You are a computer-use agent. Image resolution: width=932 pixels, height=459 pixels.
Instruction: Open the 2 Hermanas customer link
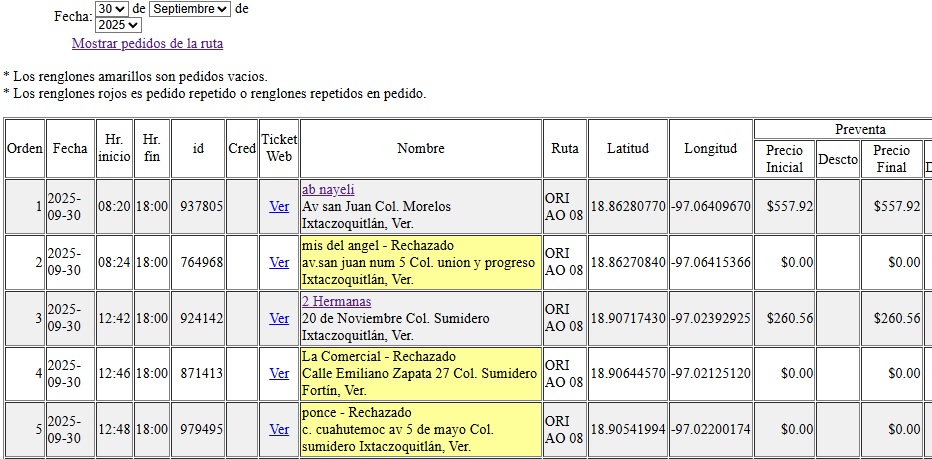tap(336, 302)
